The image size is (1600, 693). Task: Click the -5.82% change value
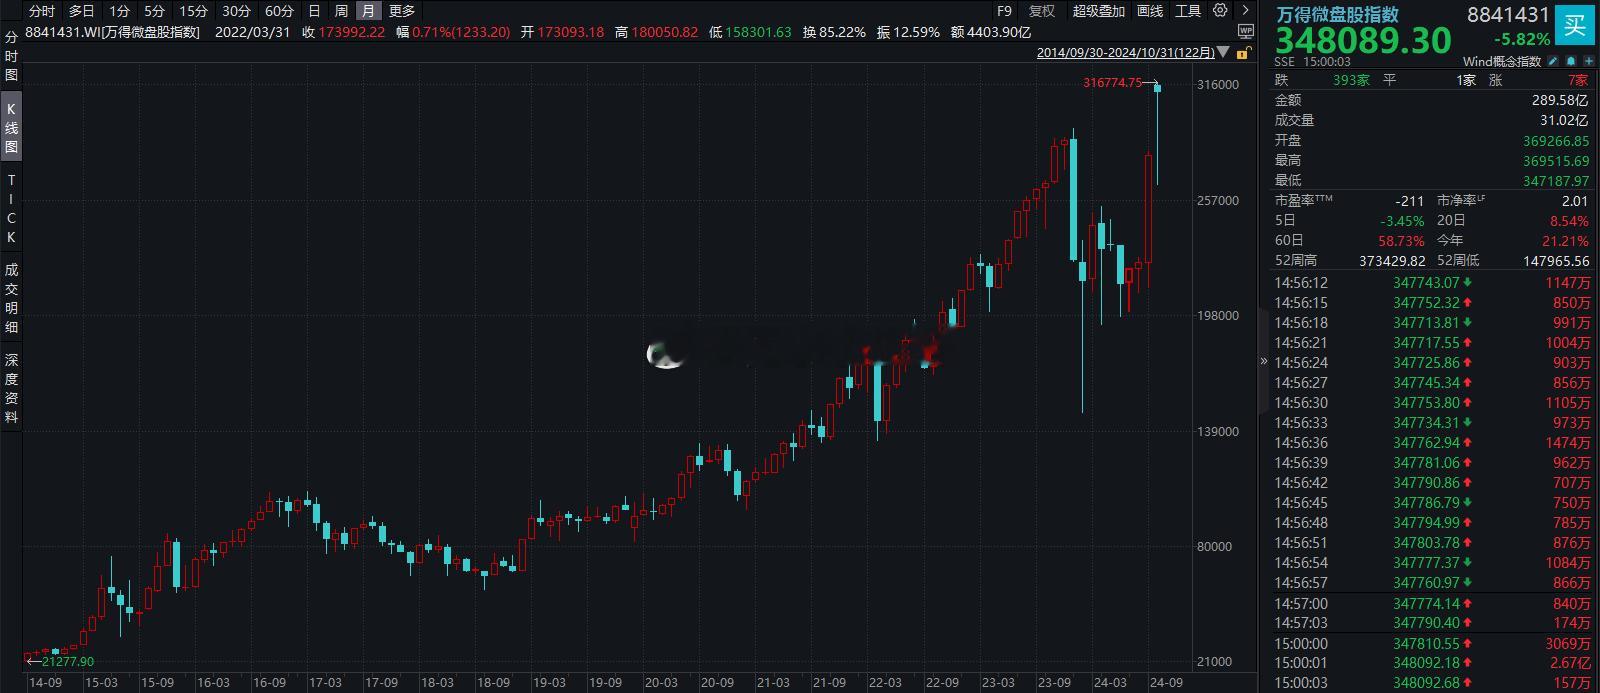point(1522,40)
